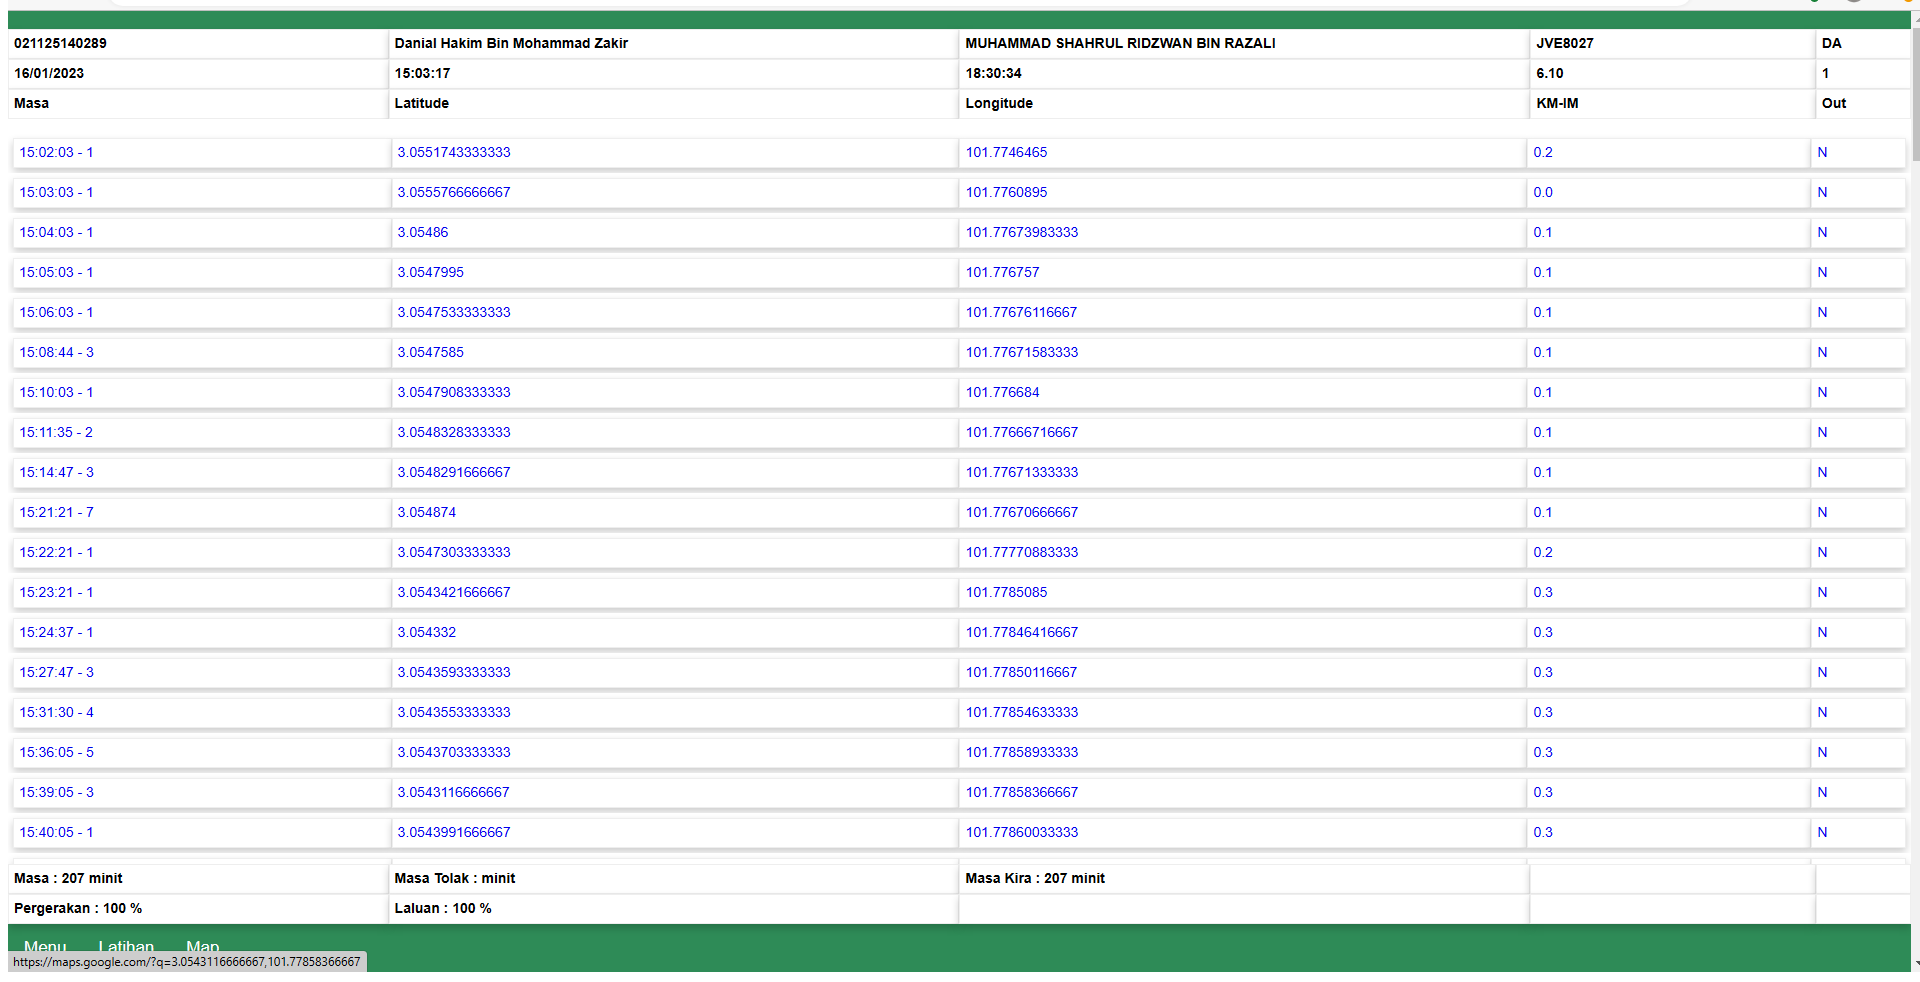Click the 15:21:21 - 7 time entry

56,512
